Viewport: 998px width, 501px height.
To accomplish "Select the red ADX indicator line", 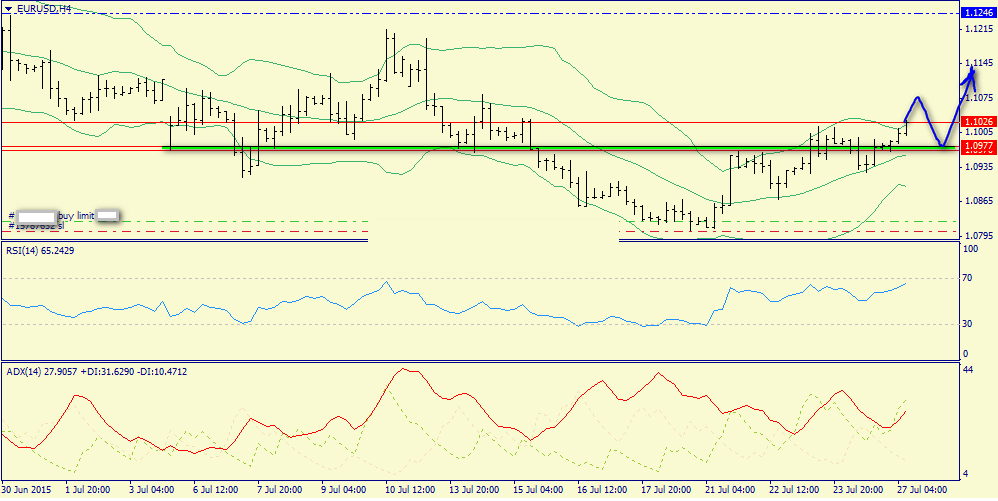I will click(x=400, y=372).
